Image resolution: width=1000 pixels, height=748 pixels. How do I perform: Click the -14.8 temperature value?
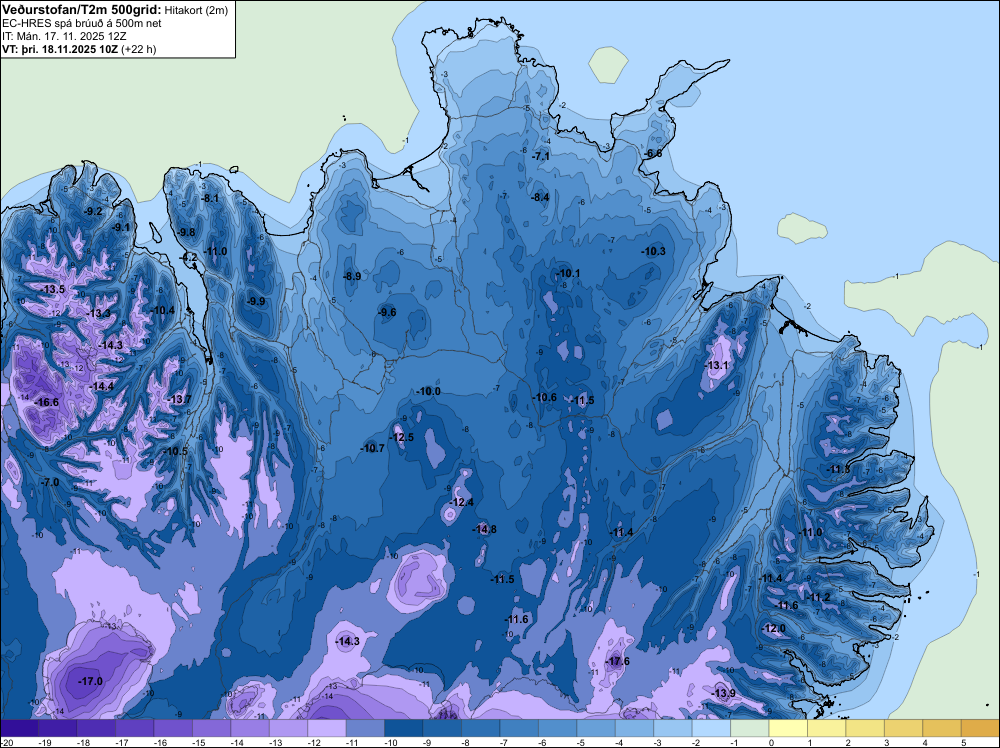pyautogui.click(x=485, y=529)
